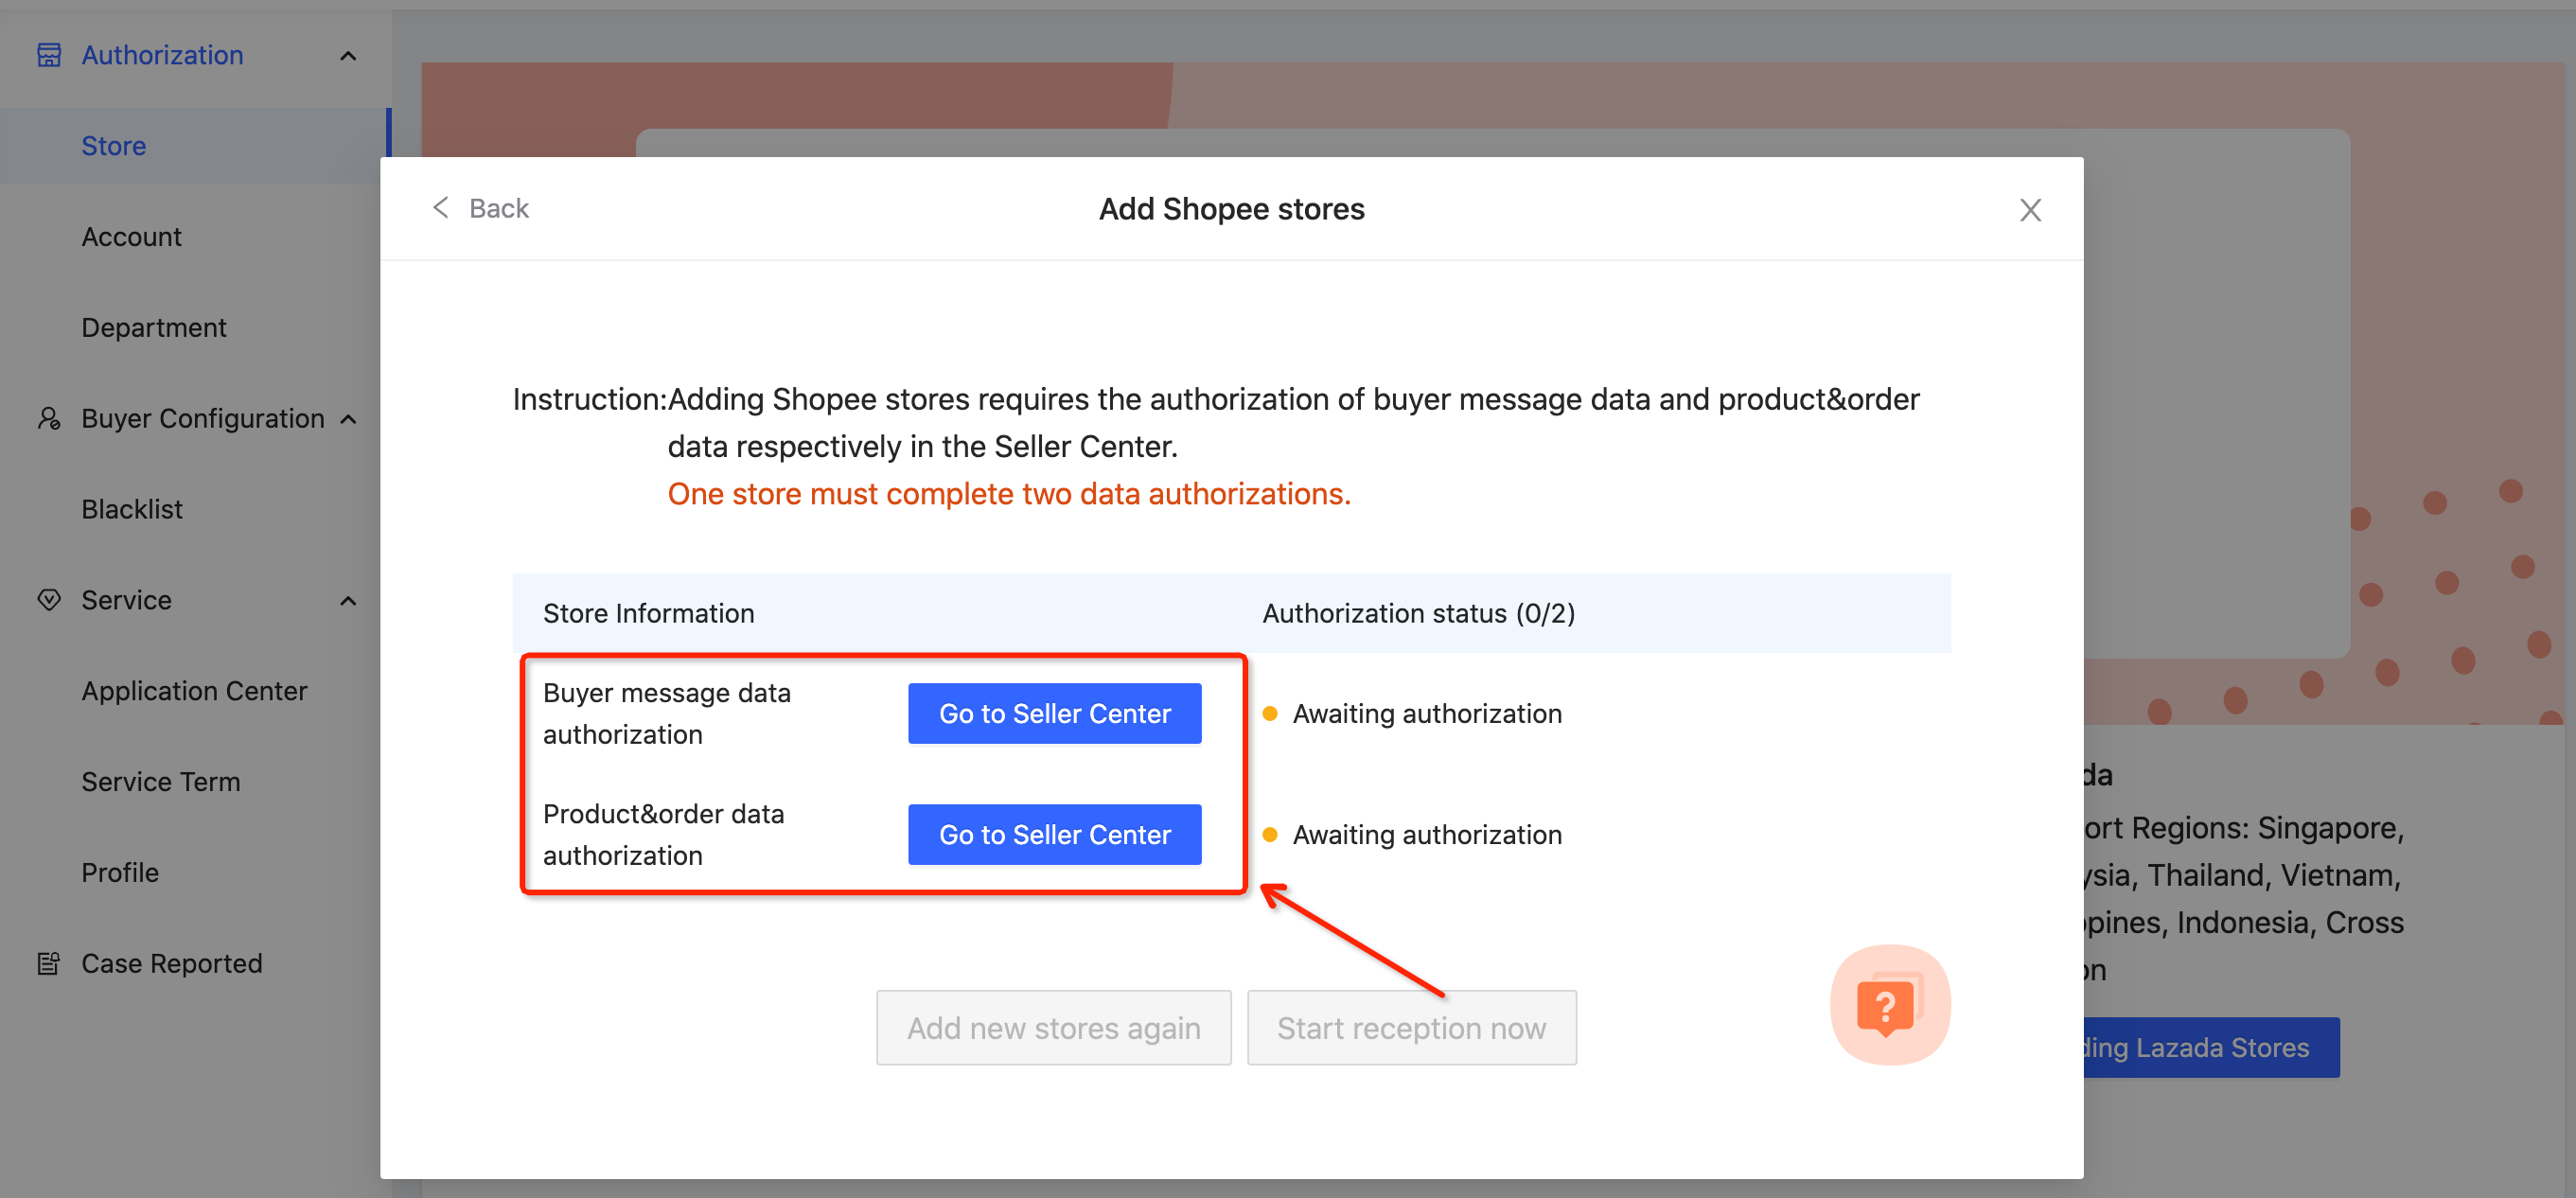This screenshot has width=2576, height=1198.
Task: Click the Service shield icon
Action: tap(49, 600)
